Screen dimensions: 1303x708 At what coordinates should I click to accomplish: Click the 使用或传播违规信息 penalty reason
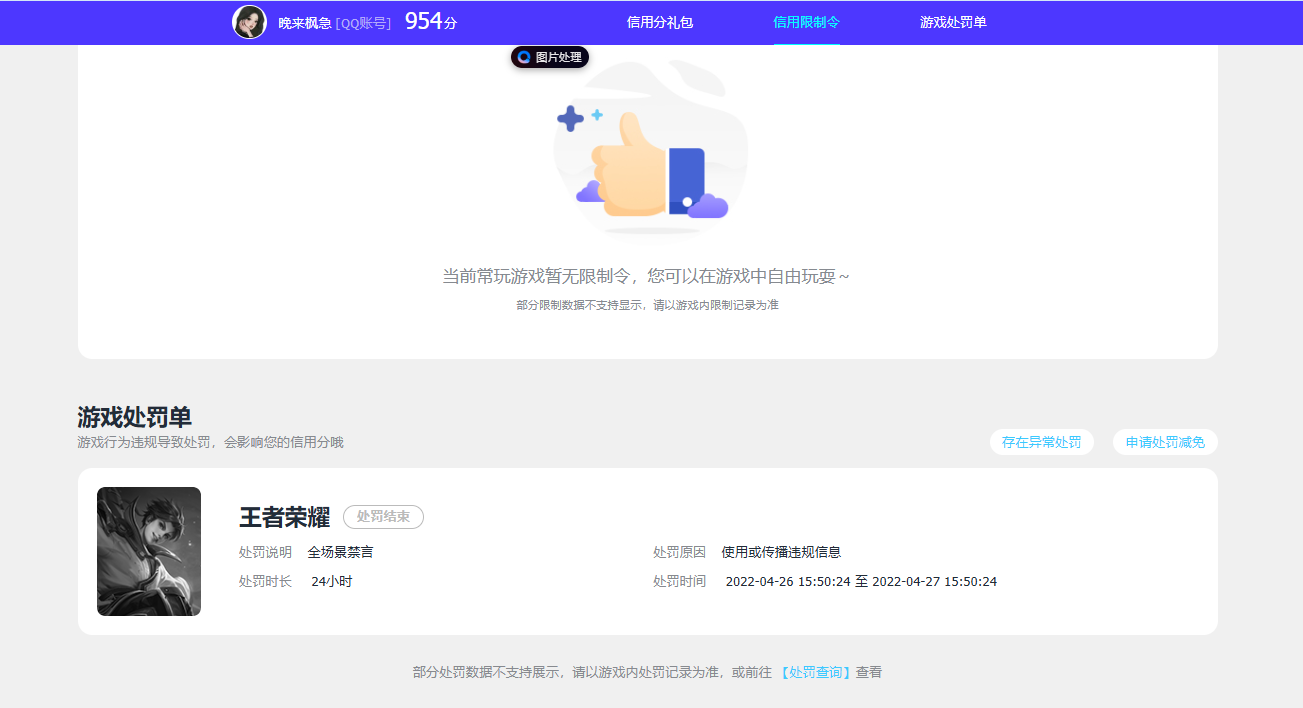pos(781,552)
